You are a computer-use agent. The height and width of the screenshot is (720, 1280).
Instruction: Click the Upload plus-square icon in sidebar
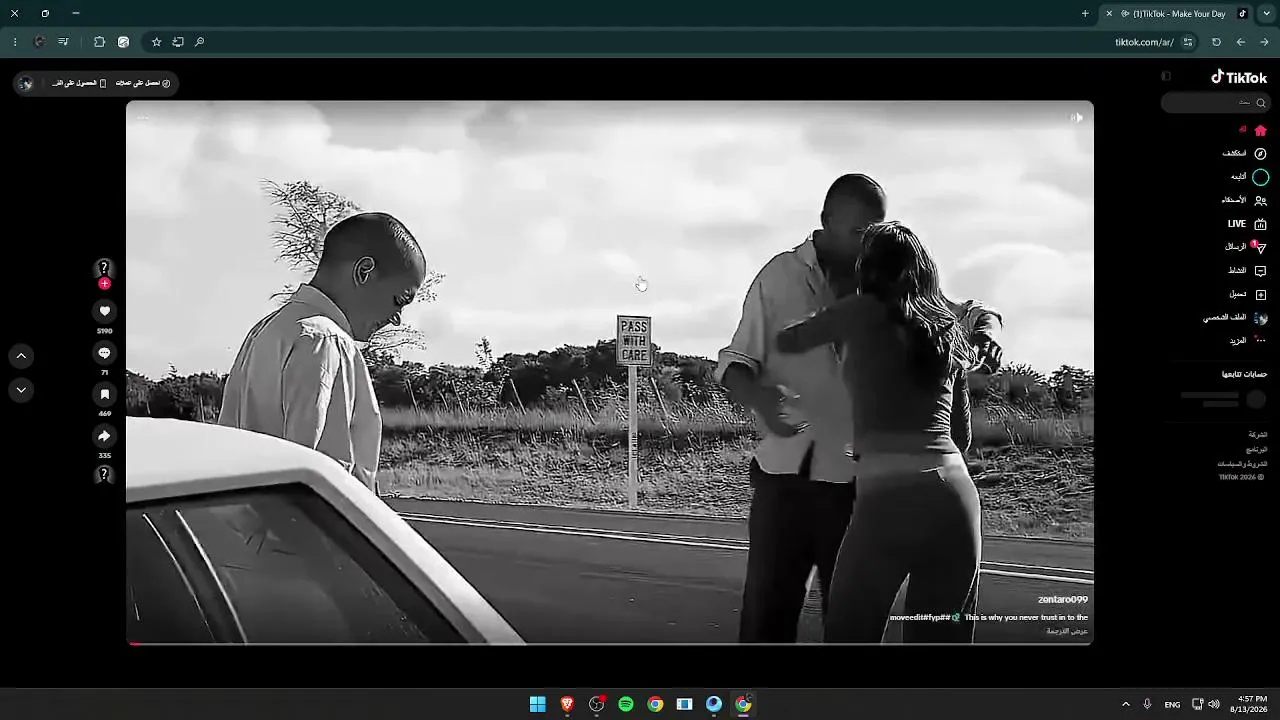click(x=1260, y=294)
